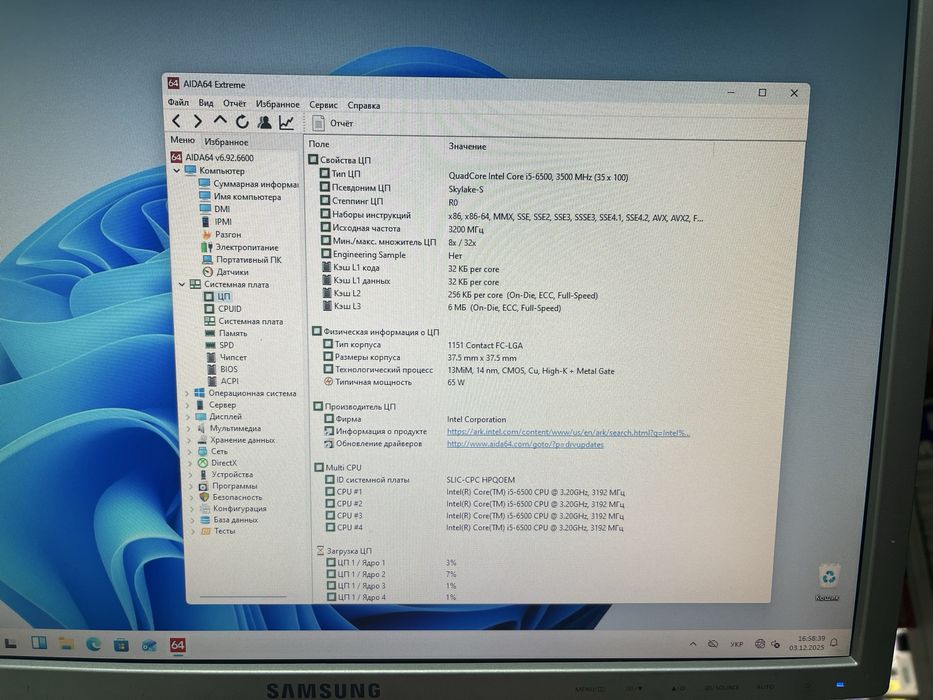Select Разгон with the flame icon
The image size is (933, 700).
(221, 235)
